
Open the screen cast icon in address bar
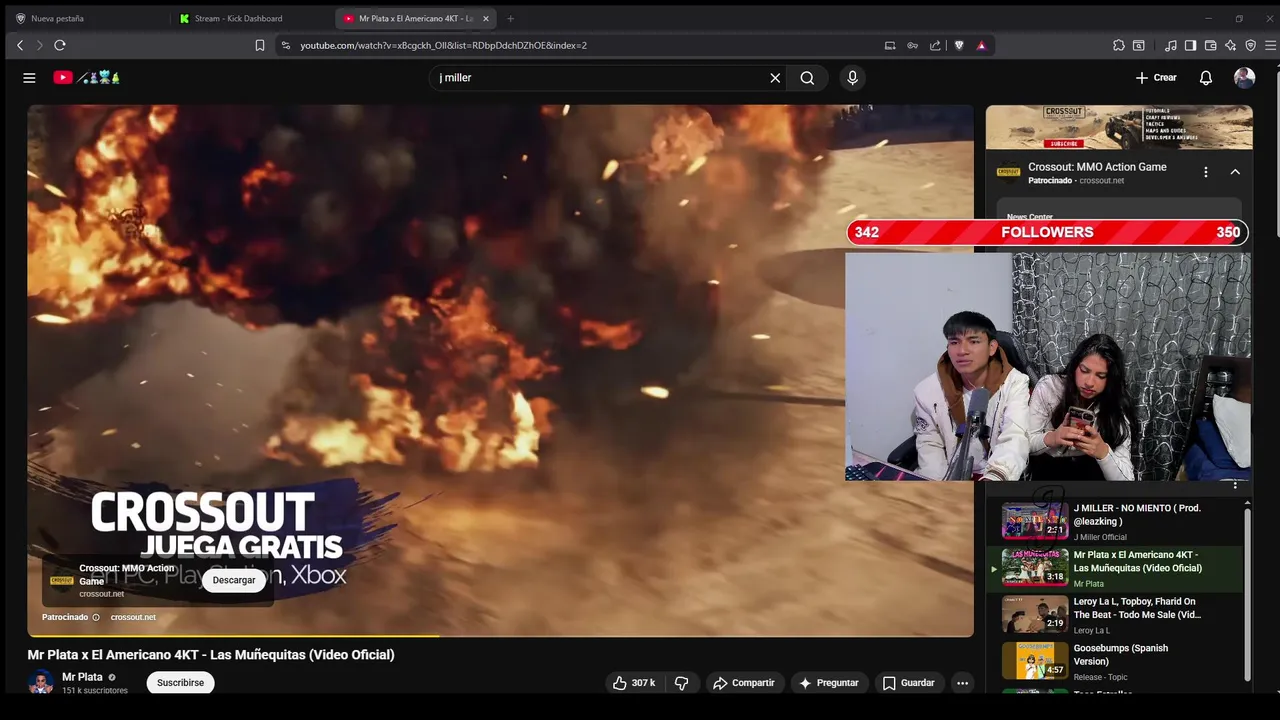[x=890, y=45]
